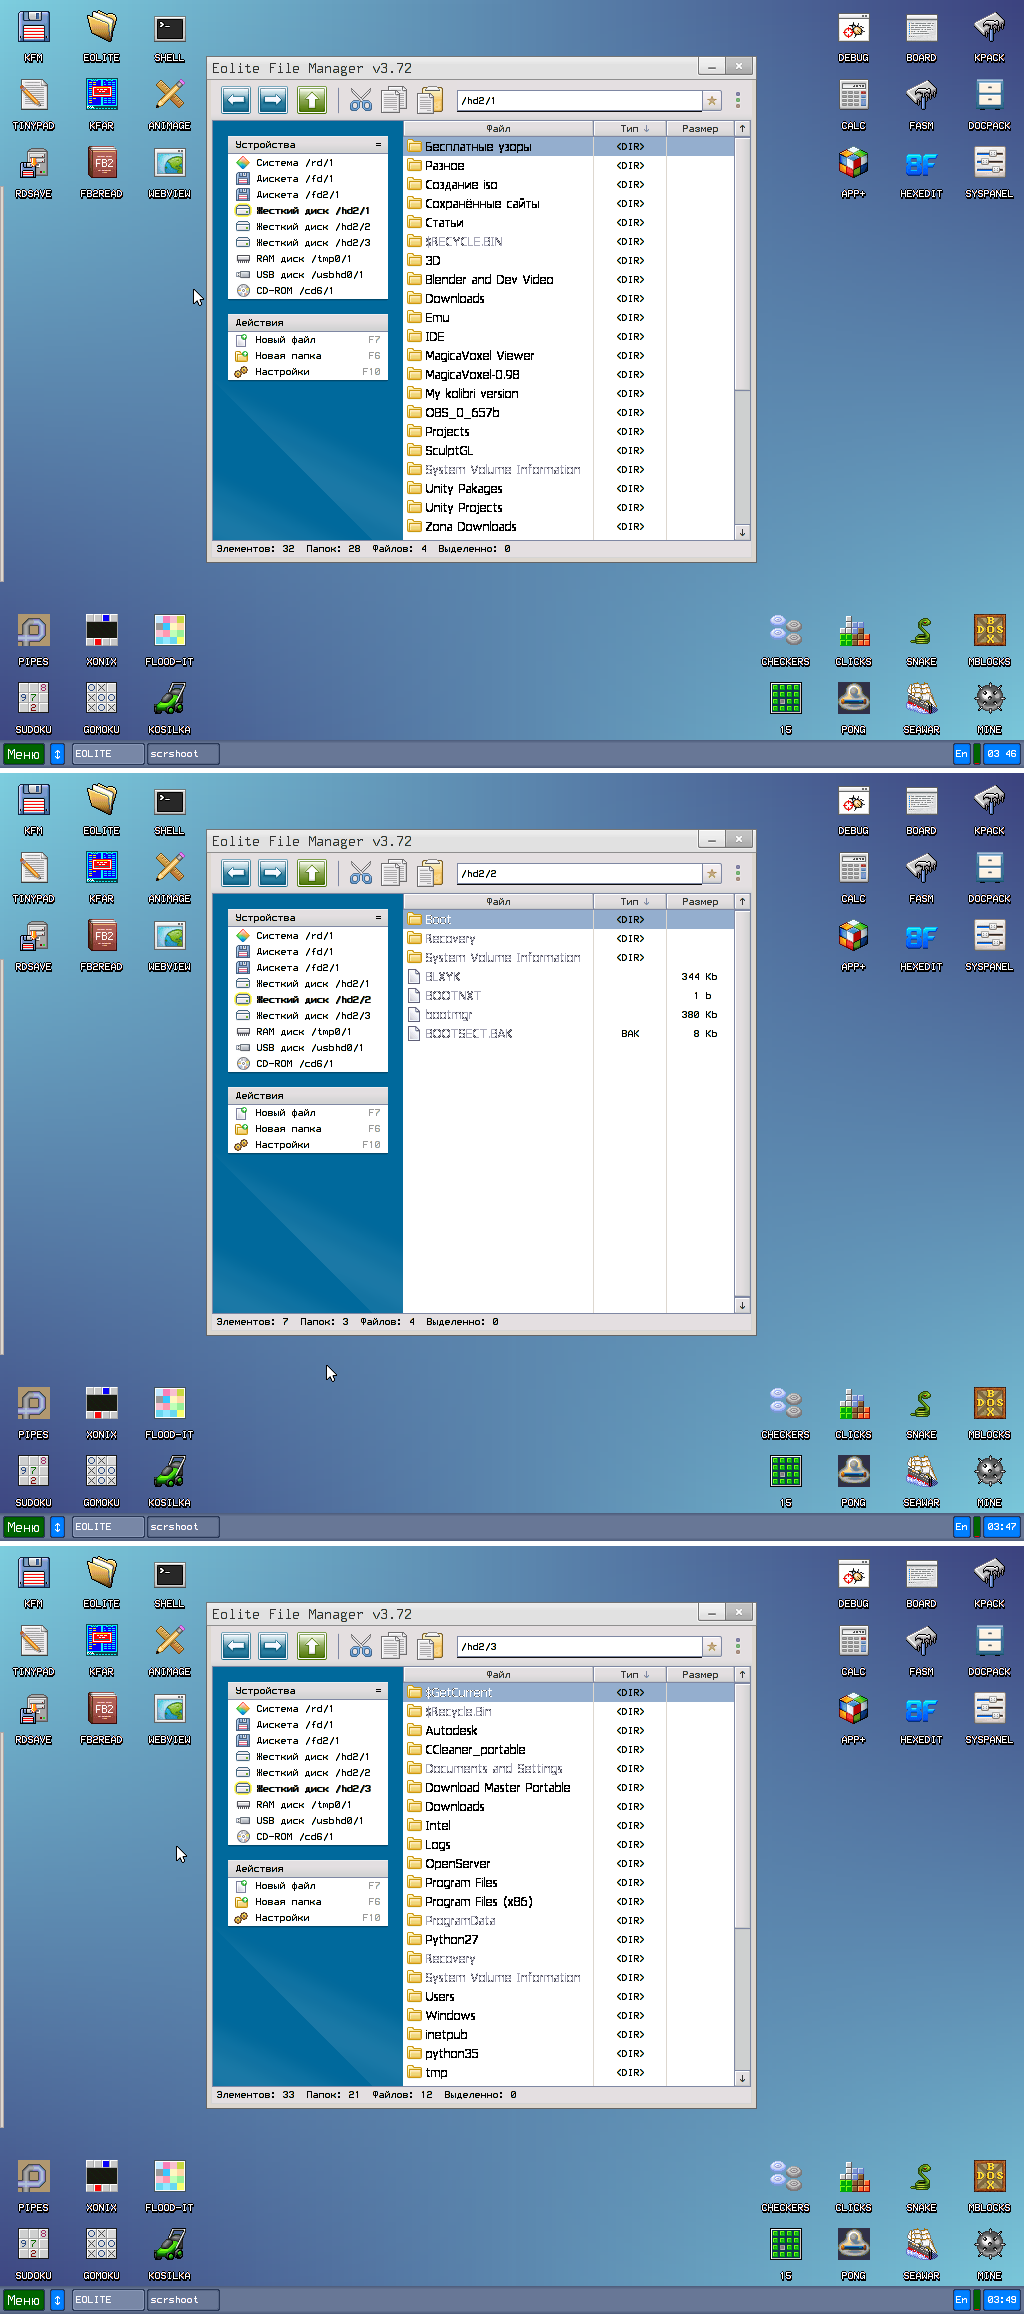The height and width of the screenshot is (2314, 1024).
Task: Click the forward arrow in the /hd2/2 window
Action: point(273,873)
